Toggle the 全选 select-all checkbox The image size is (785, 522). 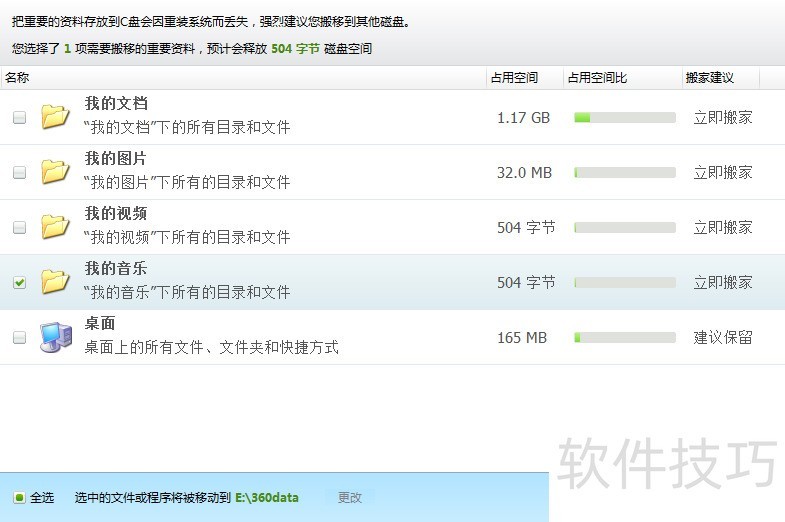pos(19,497)
